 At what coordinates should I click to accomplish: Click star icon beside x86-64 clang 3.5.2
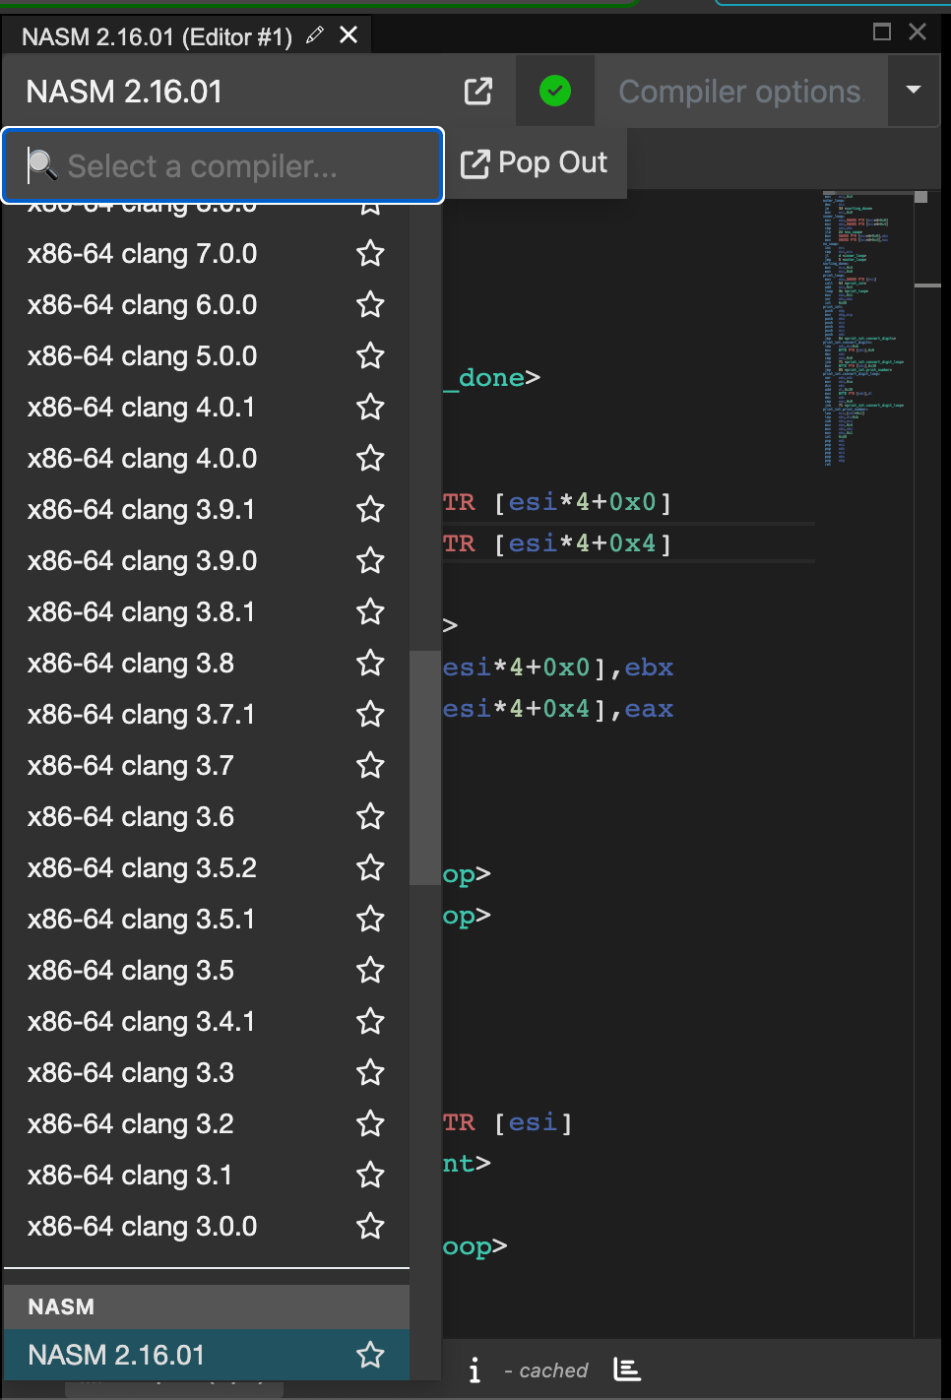pyautogui.click(x=370, y=868)
